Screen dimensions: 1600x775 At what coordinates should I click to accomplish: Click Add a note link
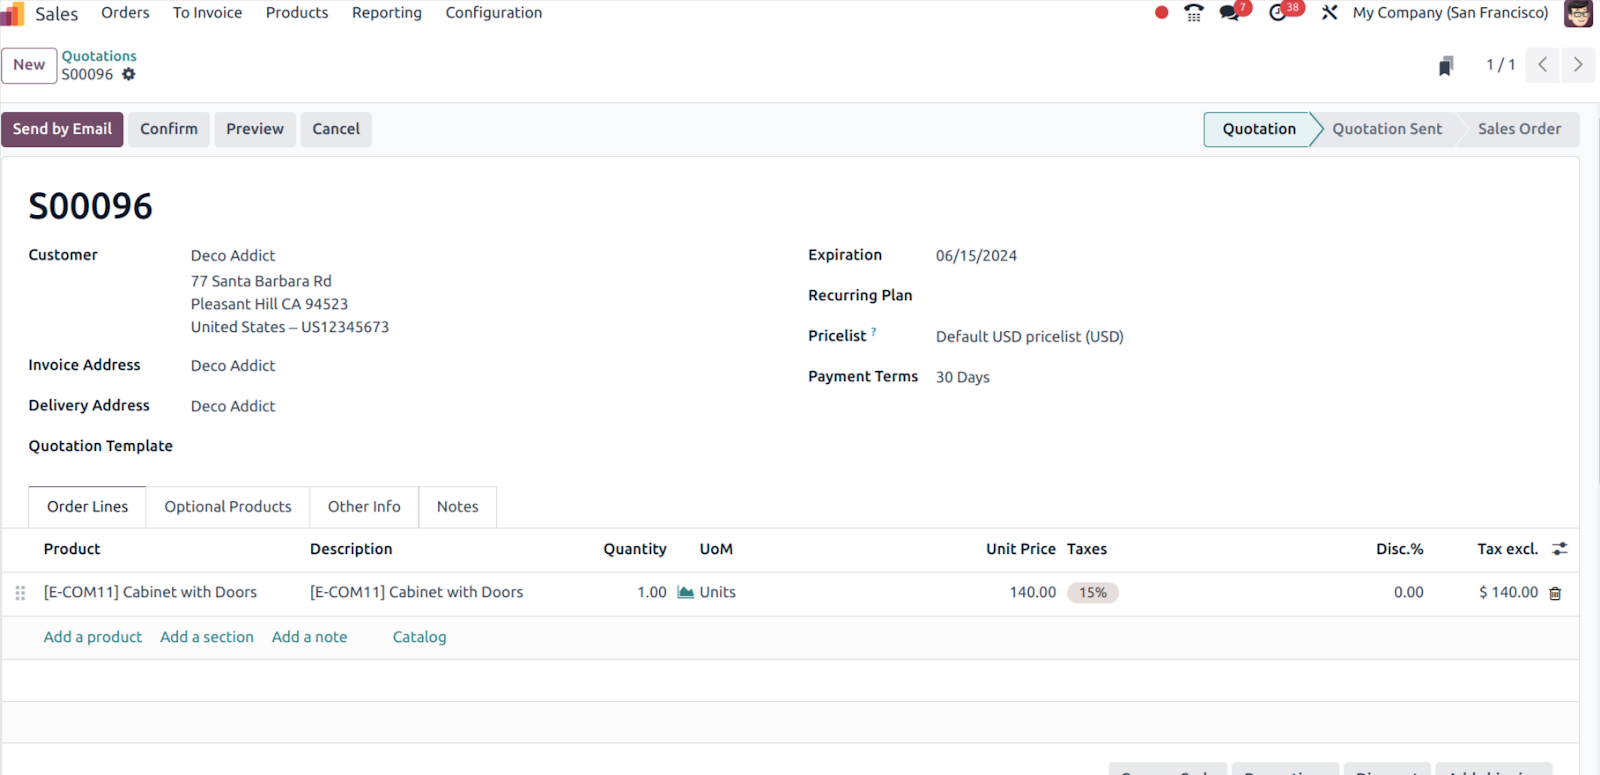pyautogui.click(x=310, y=637)
